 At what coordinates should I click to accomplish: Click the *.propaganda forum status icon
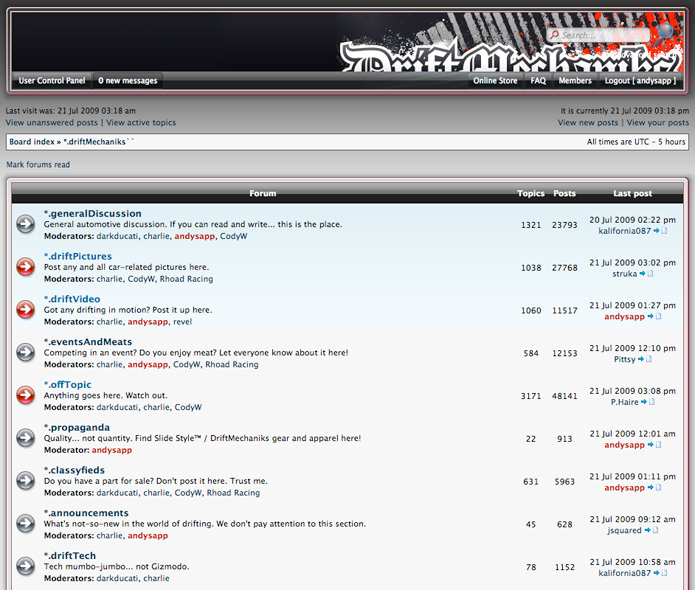[x=26, y=438]
